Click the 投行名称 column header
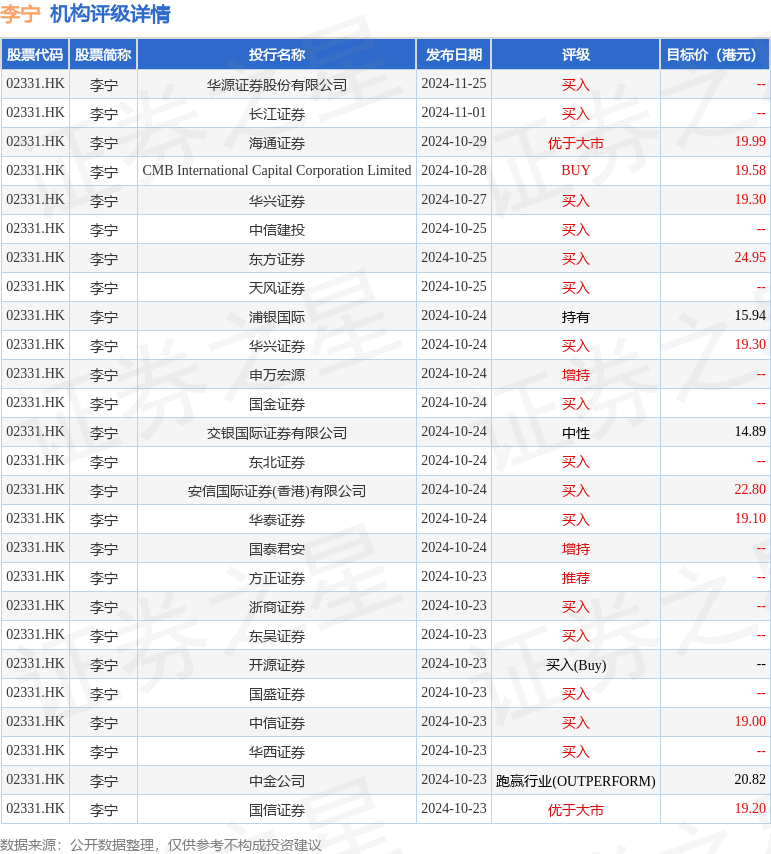The image size is (771, 854). pos(277,54)
